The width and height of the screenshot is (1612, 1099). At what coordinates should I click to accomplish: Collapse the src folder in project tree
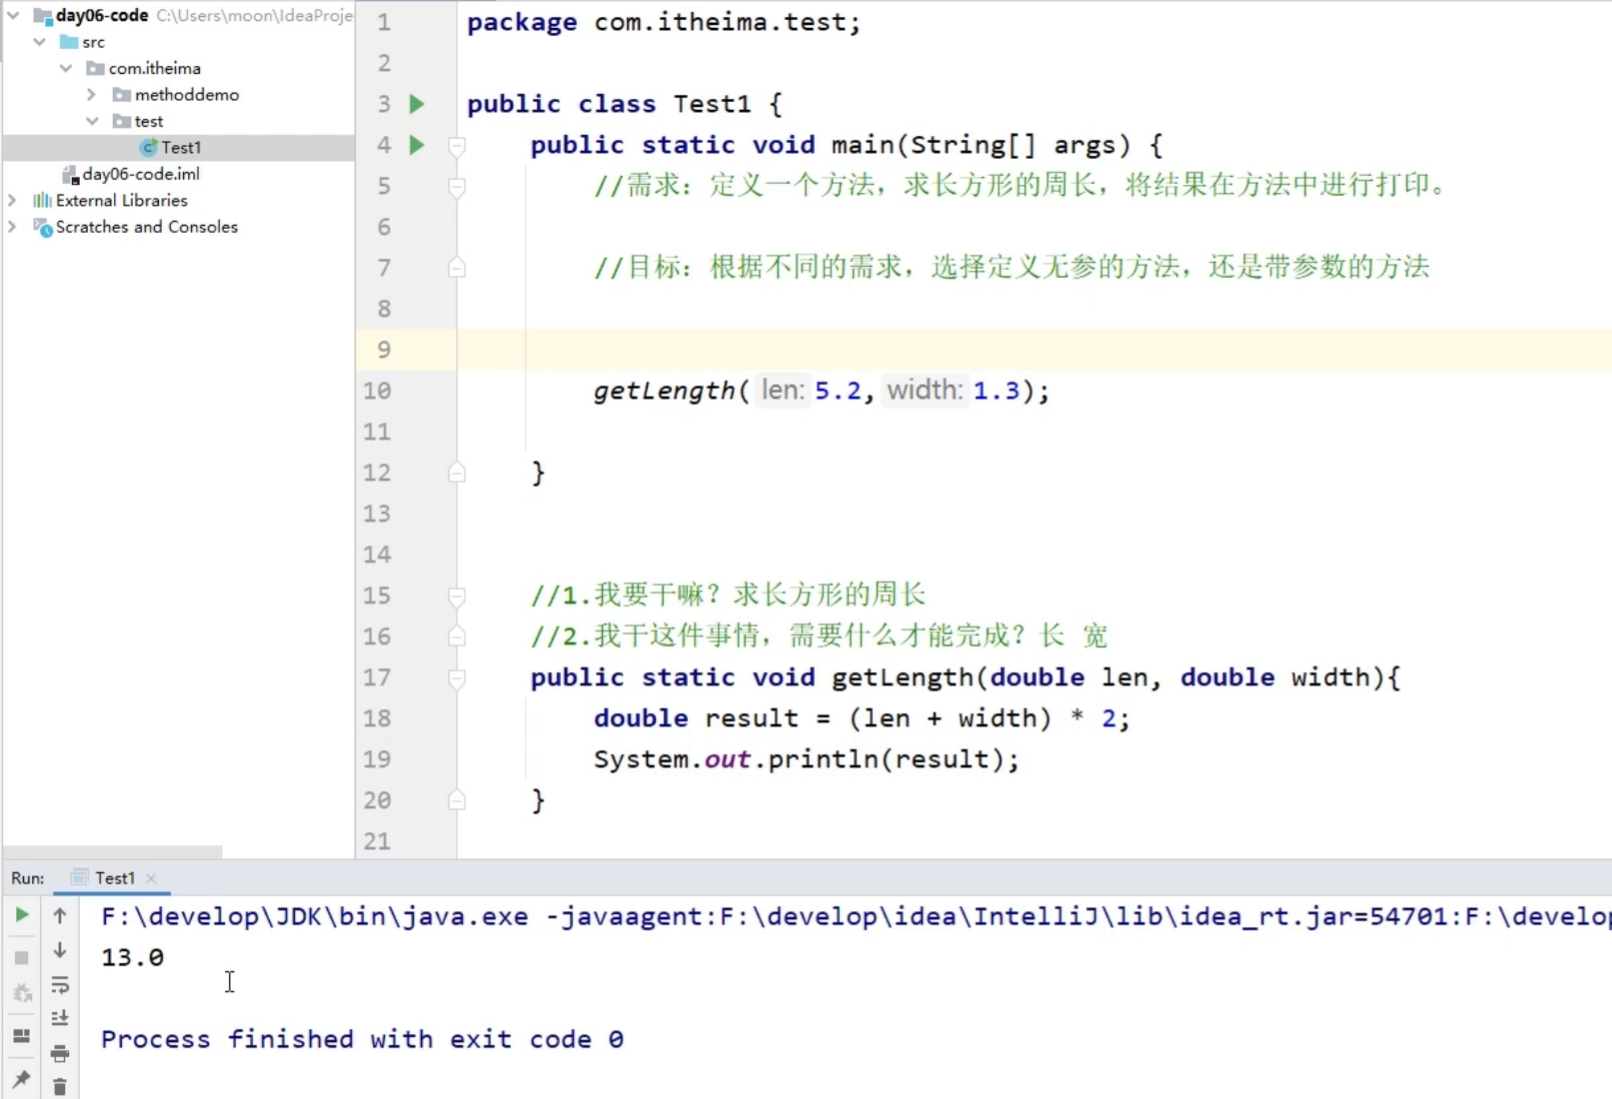coord(40,41)
